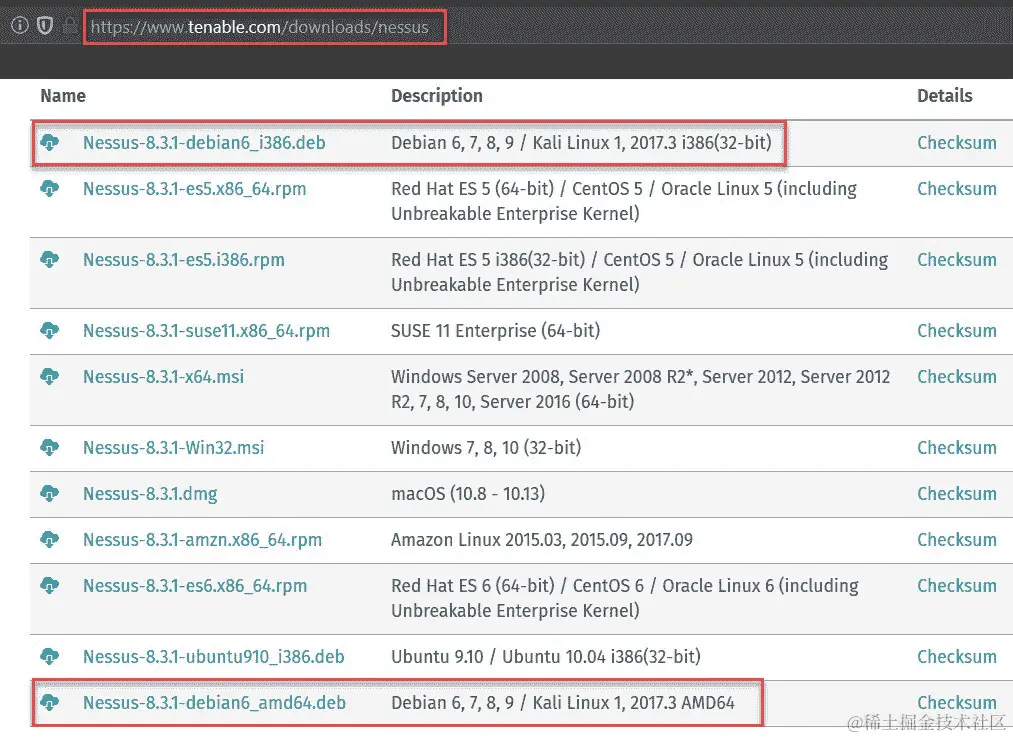1013x739 pixels.
Task: Click download cloud icon for suse11.x86_64.rpm
Action: [x=50, y=331]
